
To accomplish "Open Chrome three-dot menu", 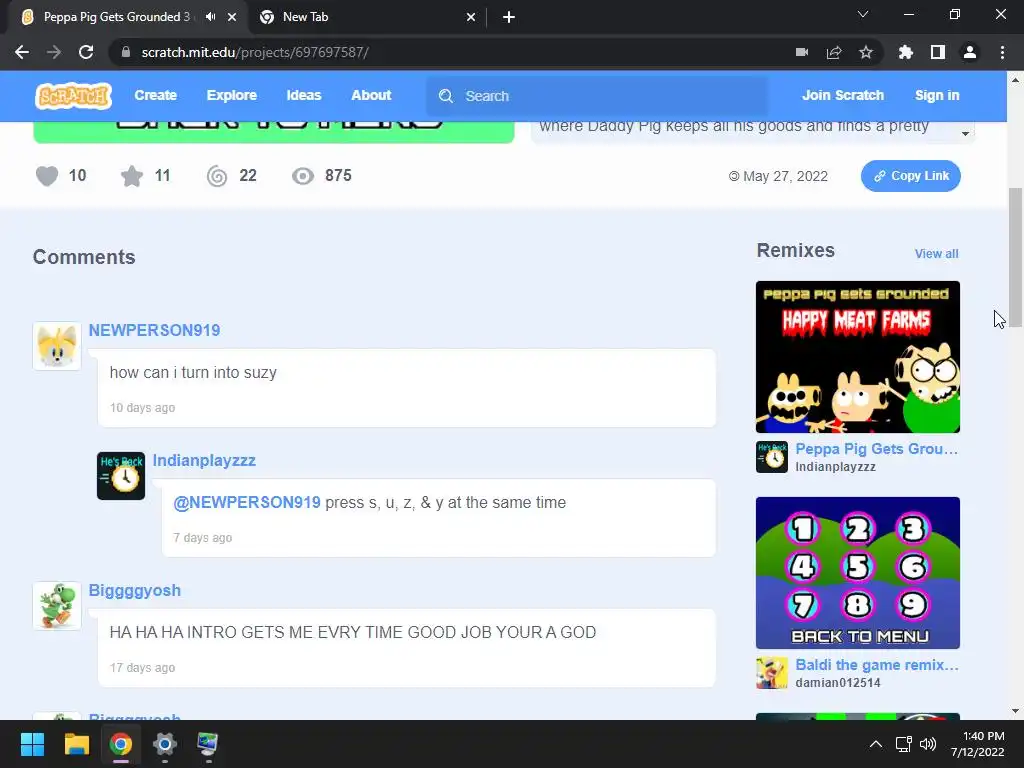I will coord(1002,52).
